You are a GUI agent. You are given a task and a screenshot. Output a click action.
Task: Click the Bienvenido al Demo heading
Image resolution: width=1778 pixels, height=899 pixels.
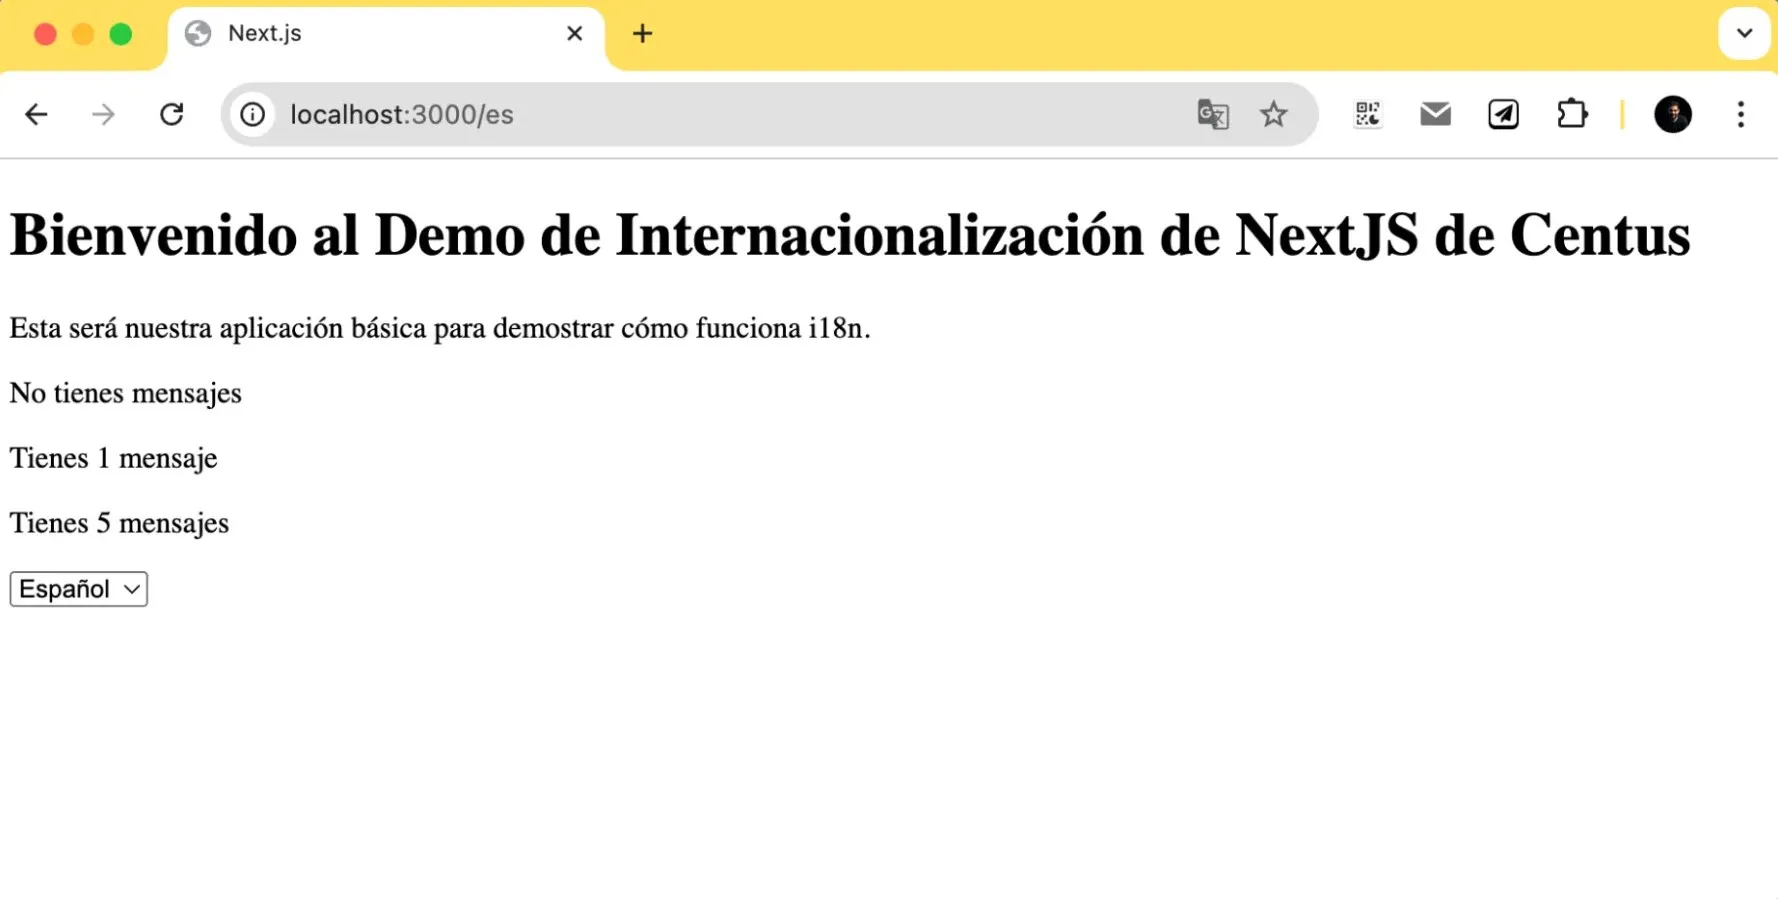(850, 235)
